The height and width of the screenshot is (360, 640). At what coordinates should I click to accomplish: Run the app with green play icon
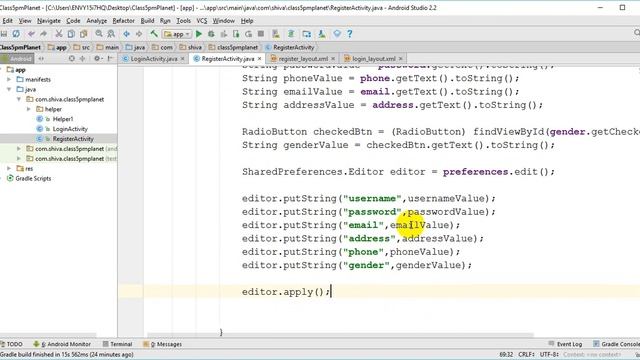(199, 34)
